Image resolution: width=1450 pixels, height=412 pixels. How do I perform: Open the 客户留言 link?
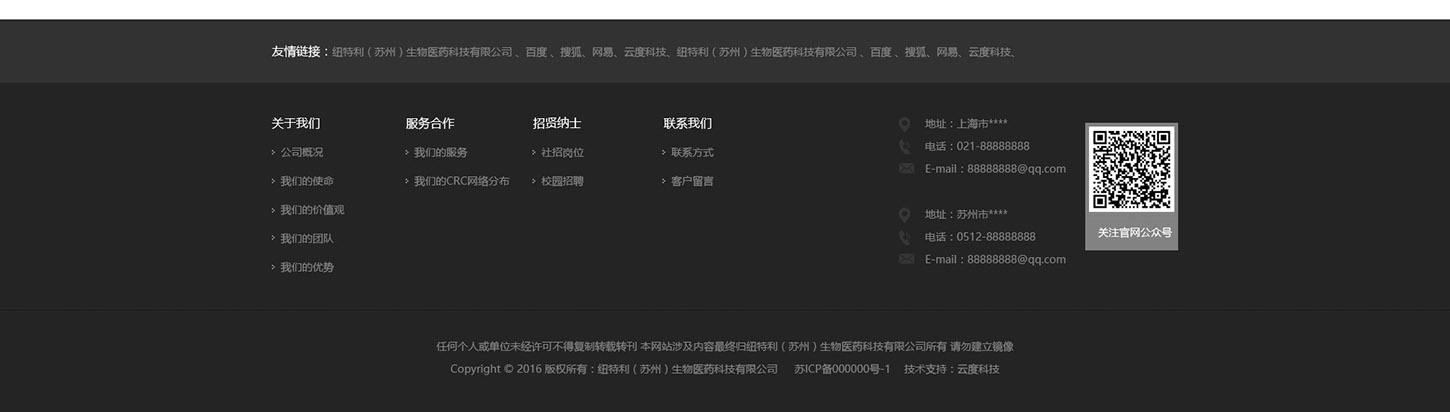(692, 182)
